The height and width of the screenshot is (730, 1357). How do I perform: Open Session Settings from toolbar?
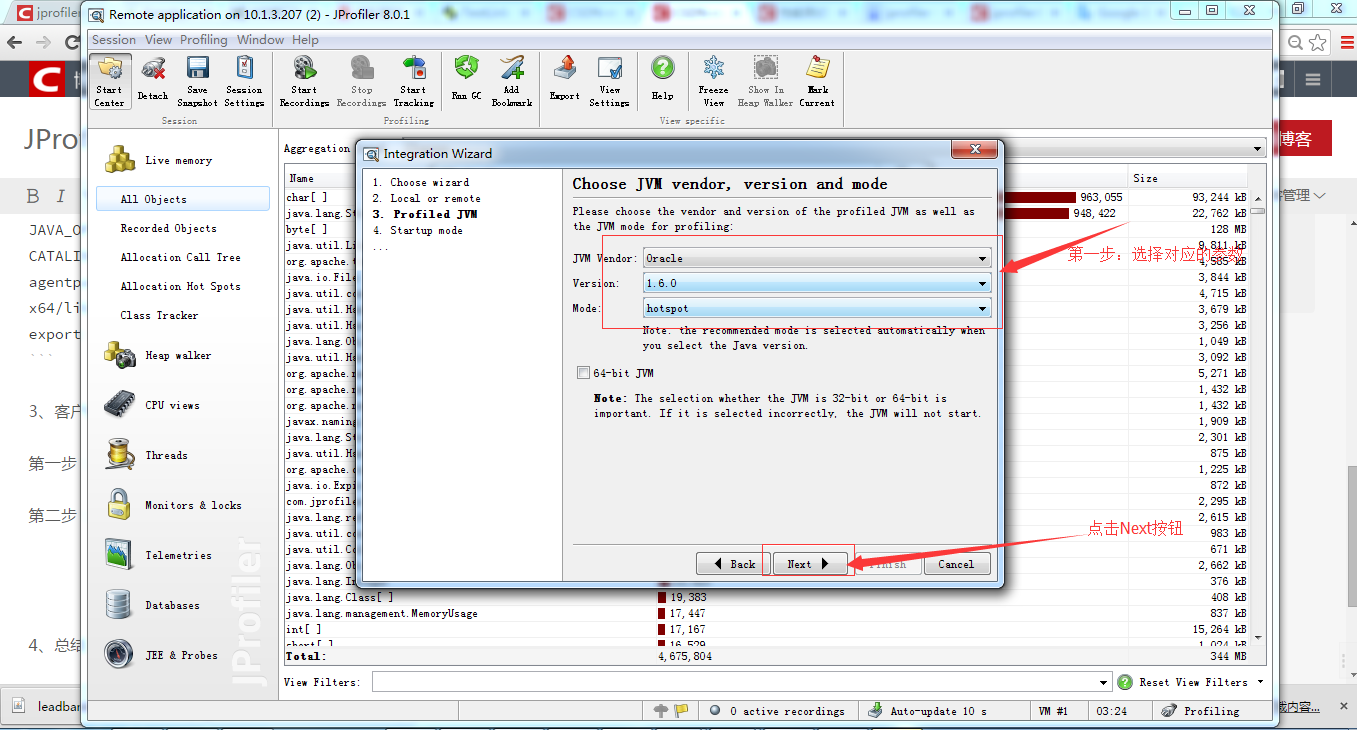coord(244,81)
